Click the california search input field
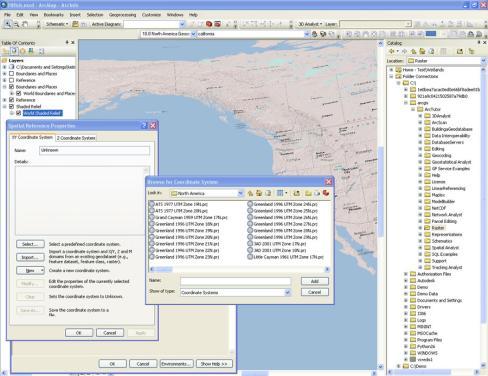 click(251, 34)
